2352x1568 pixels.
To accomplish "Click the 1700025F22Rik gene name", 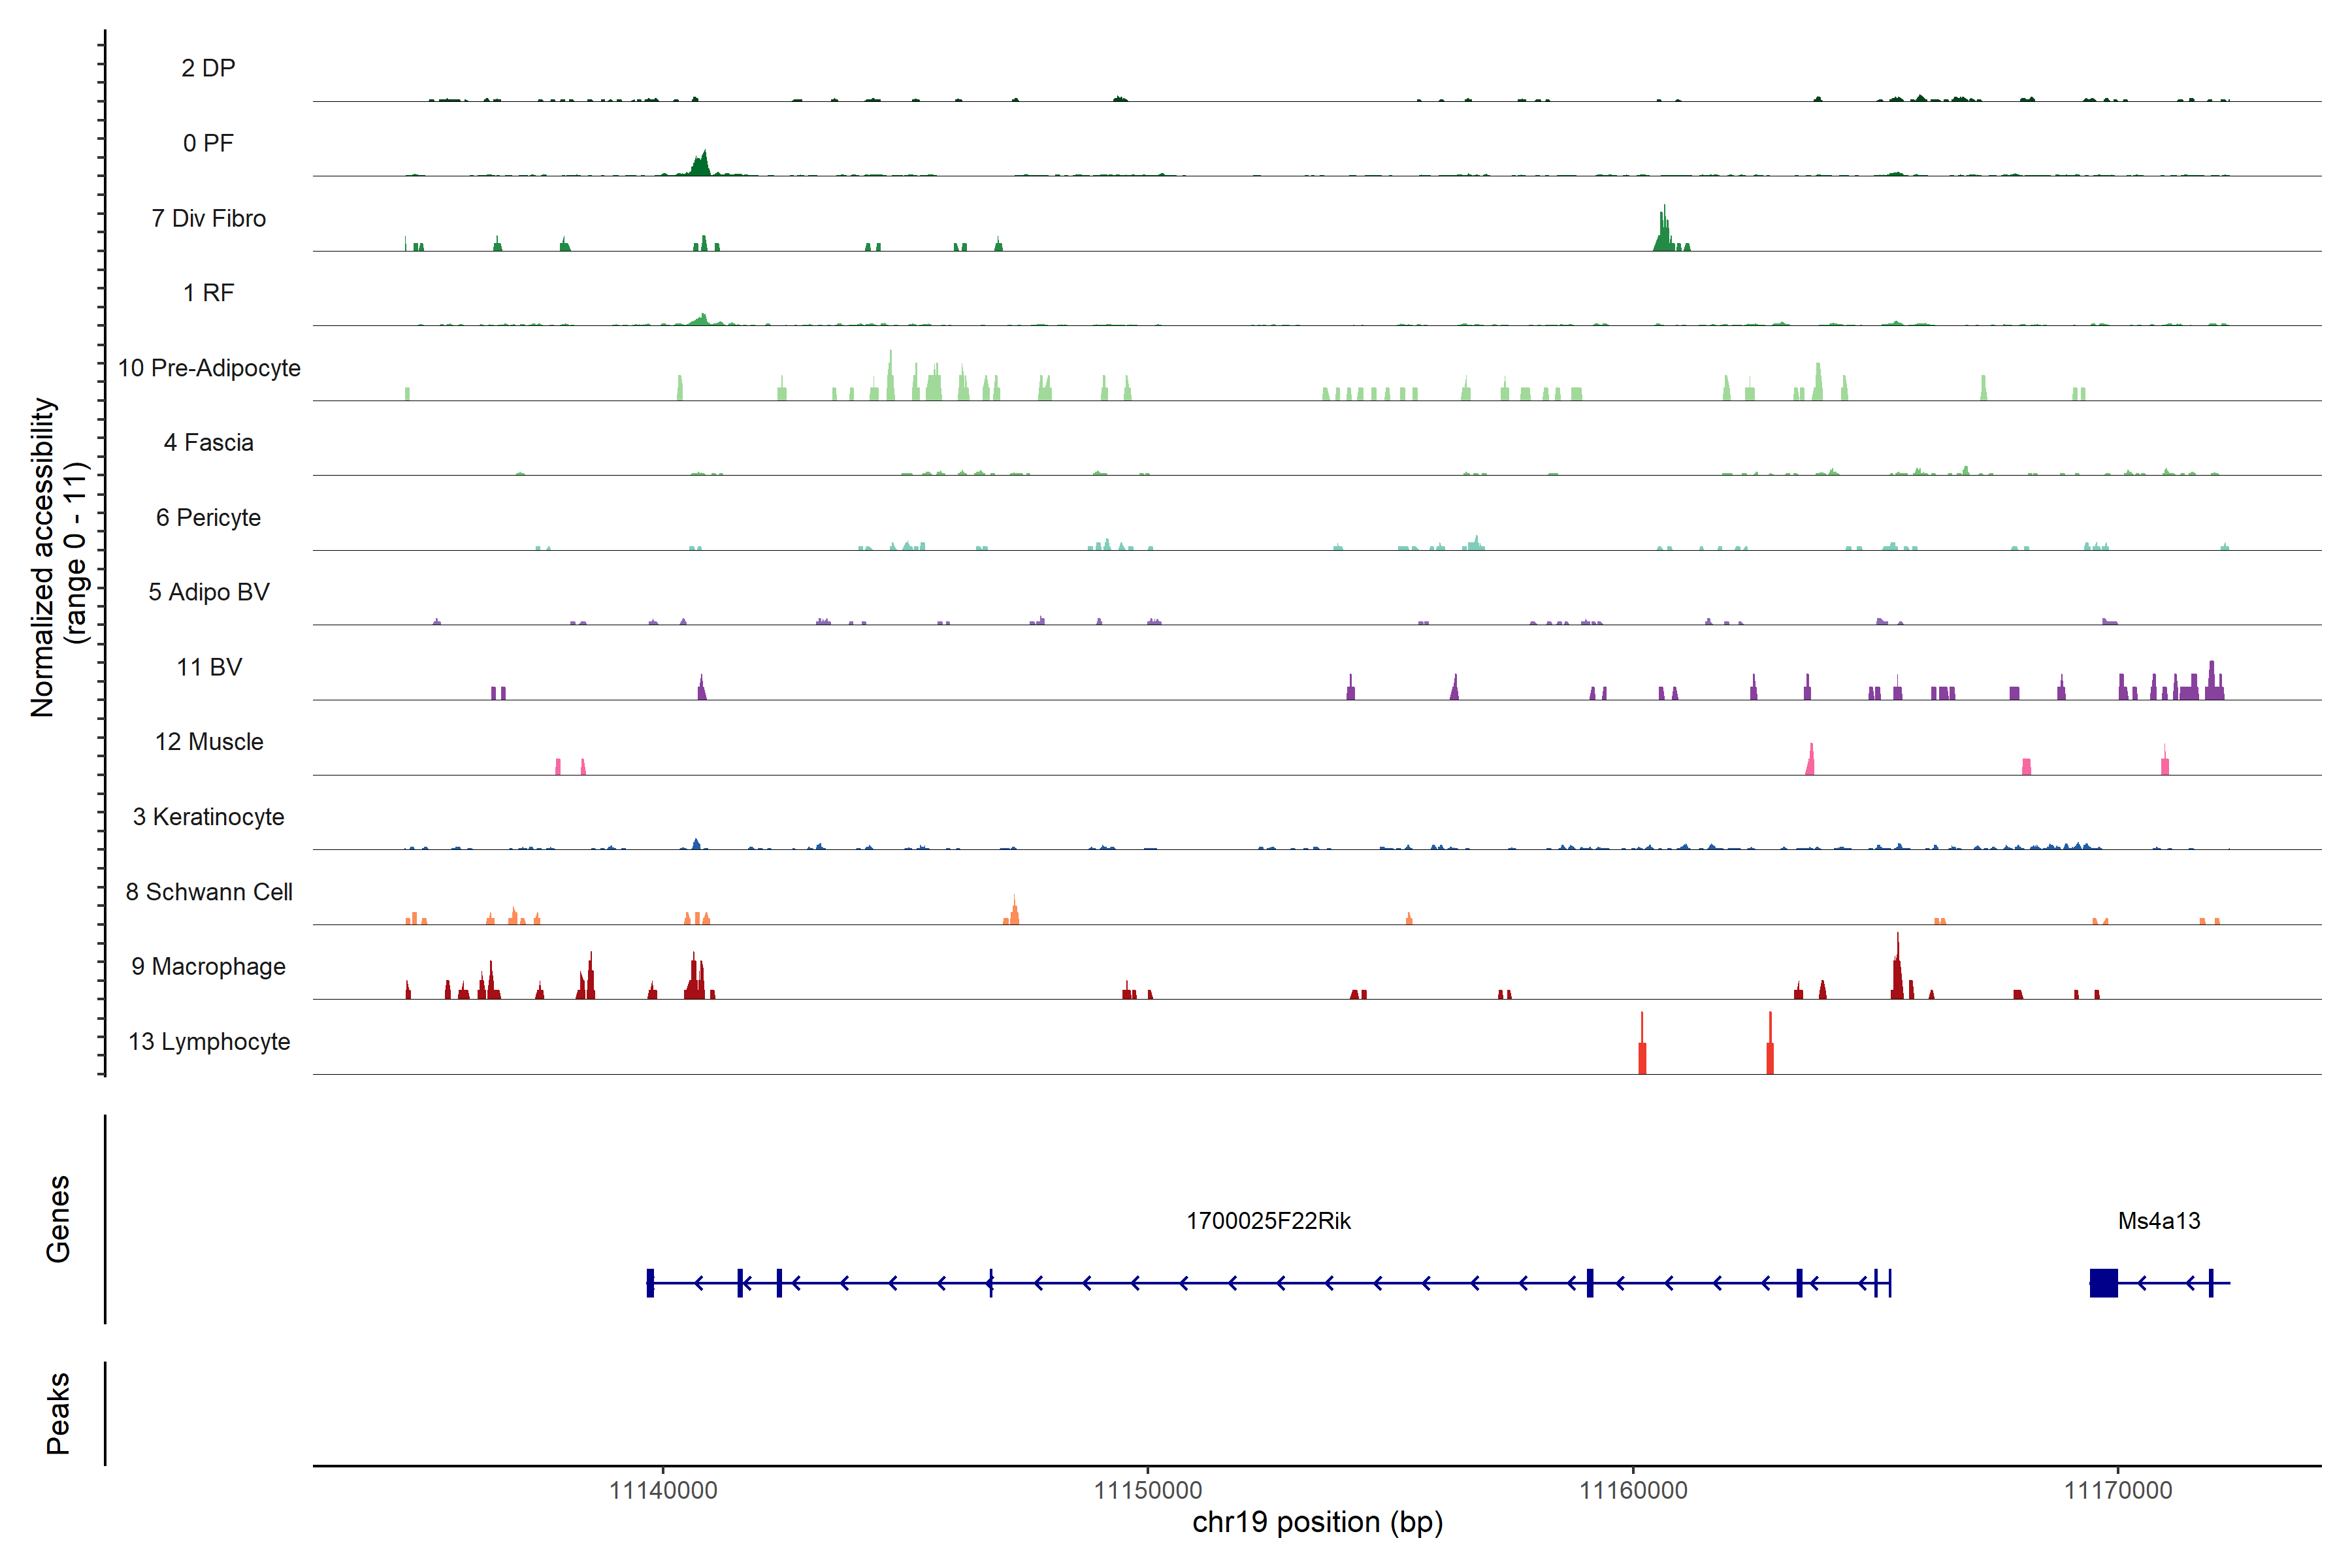I will [x=1268, y=1221].
